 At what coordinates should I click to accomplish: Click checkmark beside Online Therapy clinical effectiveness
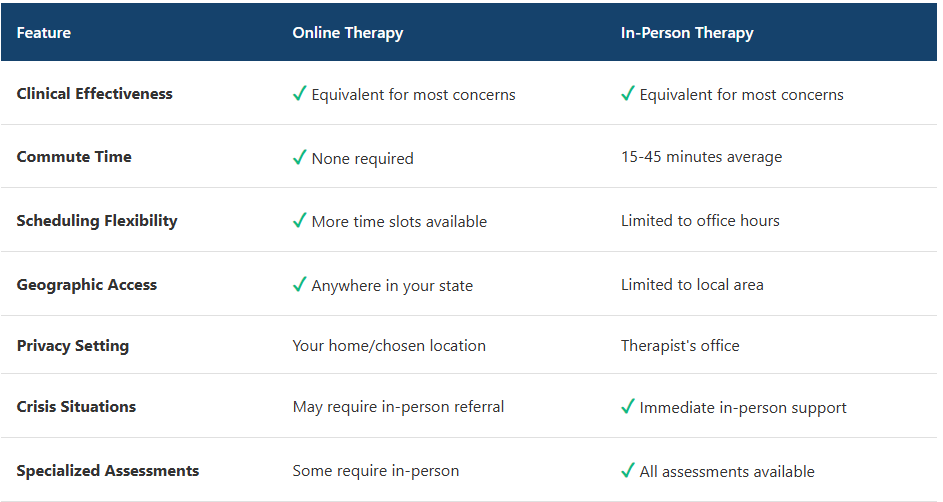click(x=299, y=94)
